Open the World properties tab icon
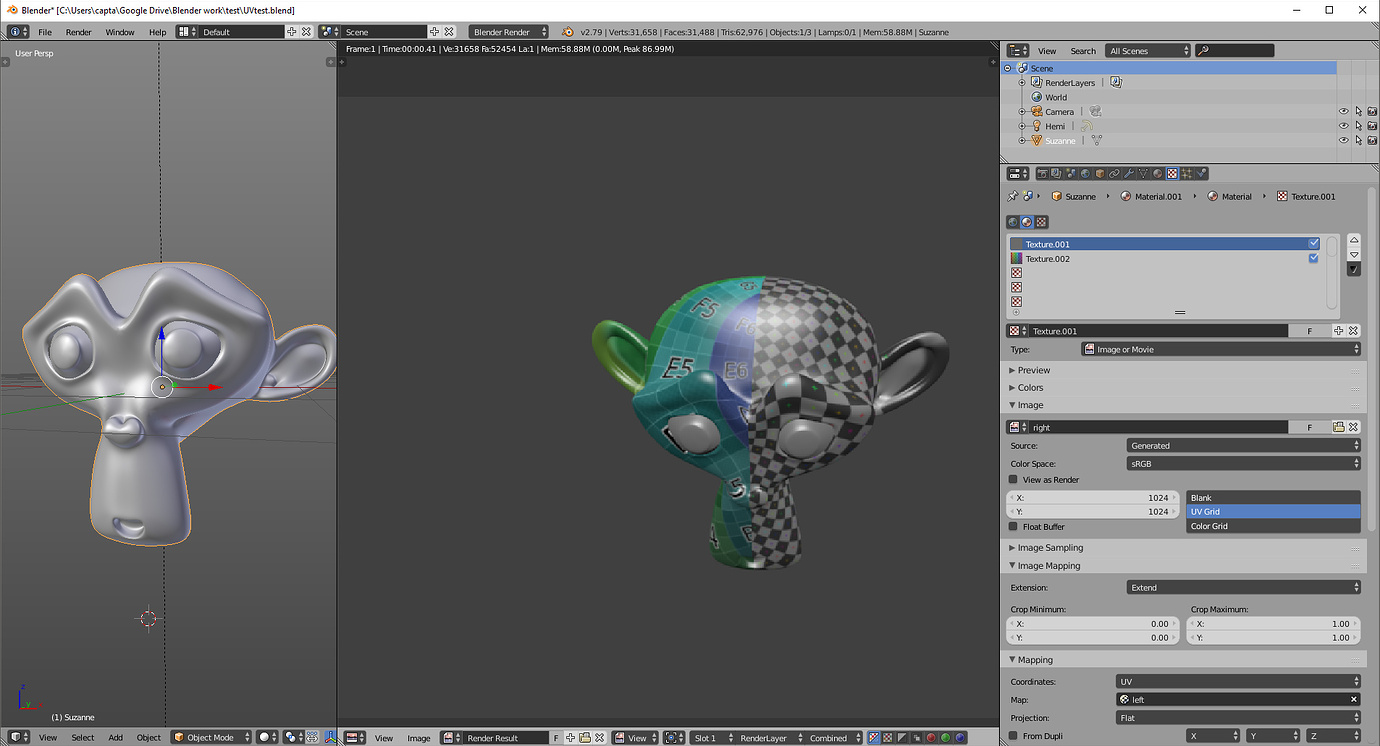This screenshot has height=746, width=1380. point(1085,173)
